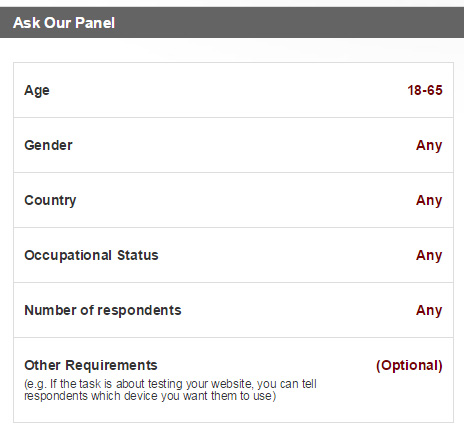This screenshot has width=464, height=426.
Task: Click the device hint text line
Action: point(150,396)
